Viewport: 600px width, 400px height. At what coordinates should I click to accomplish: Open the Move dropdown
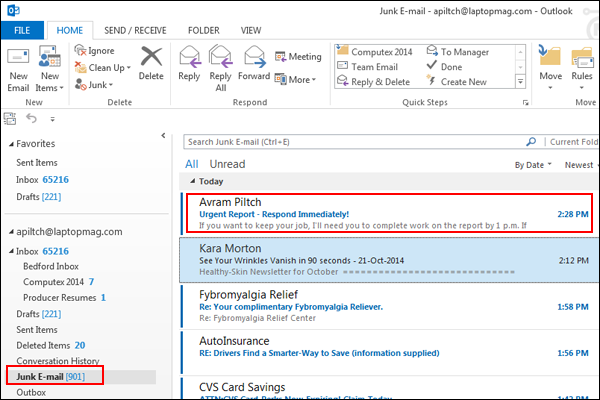coord(550,68)
